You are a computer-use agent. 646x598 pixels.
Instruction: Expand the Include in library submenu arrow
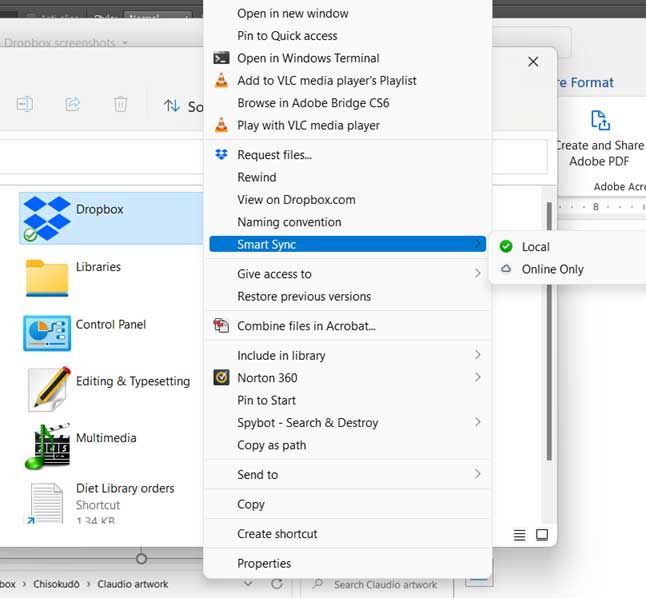click(x=477, y=354)
